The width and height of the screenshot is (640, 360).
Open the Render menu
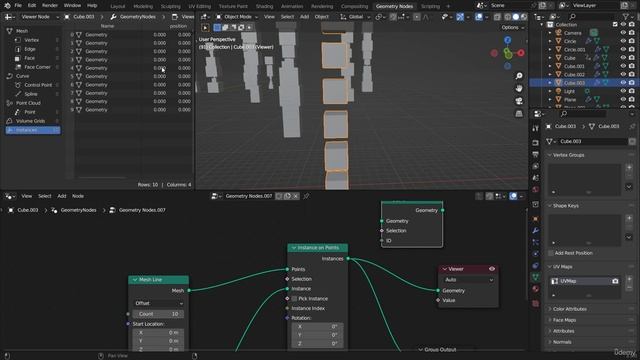[50, 6]
